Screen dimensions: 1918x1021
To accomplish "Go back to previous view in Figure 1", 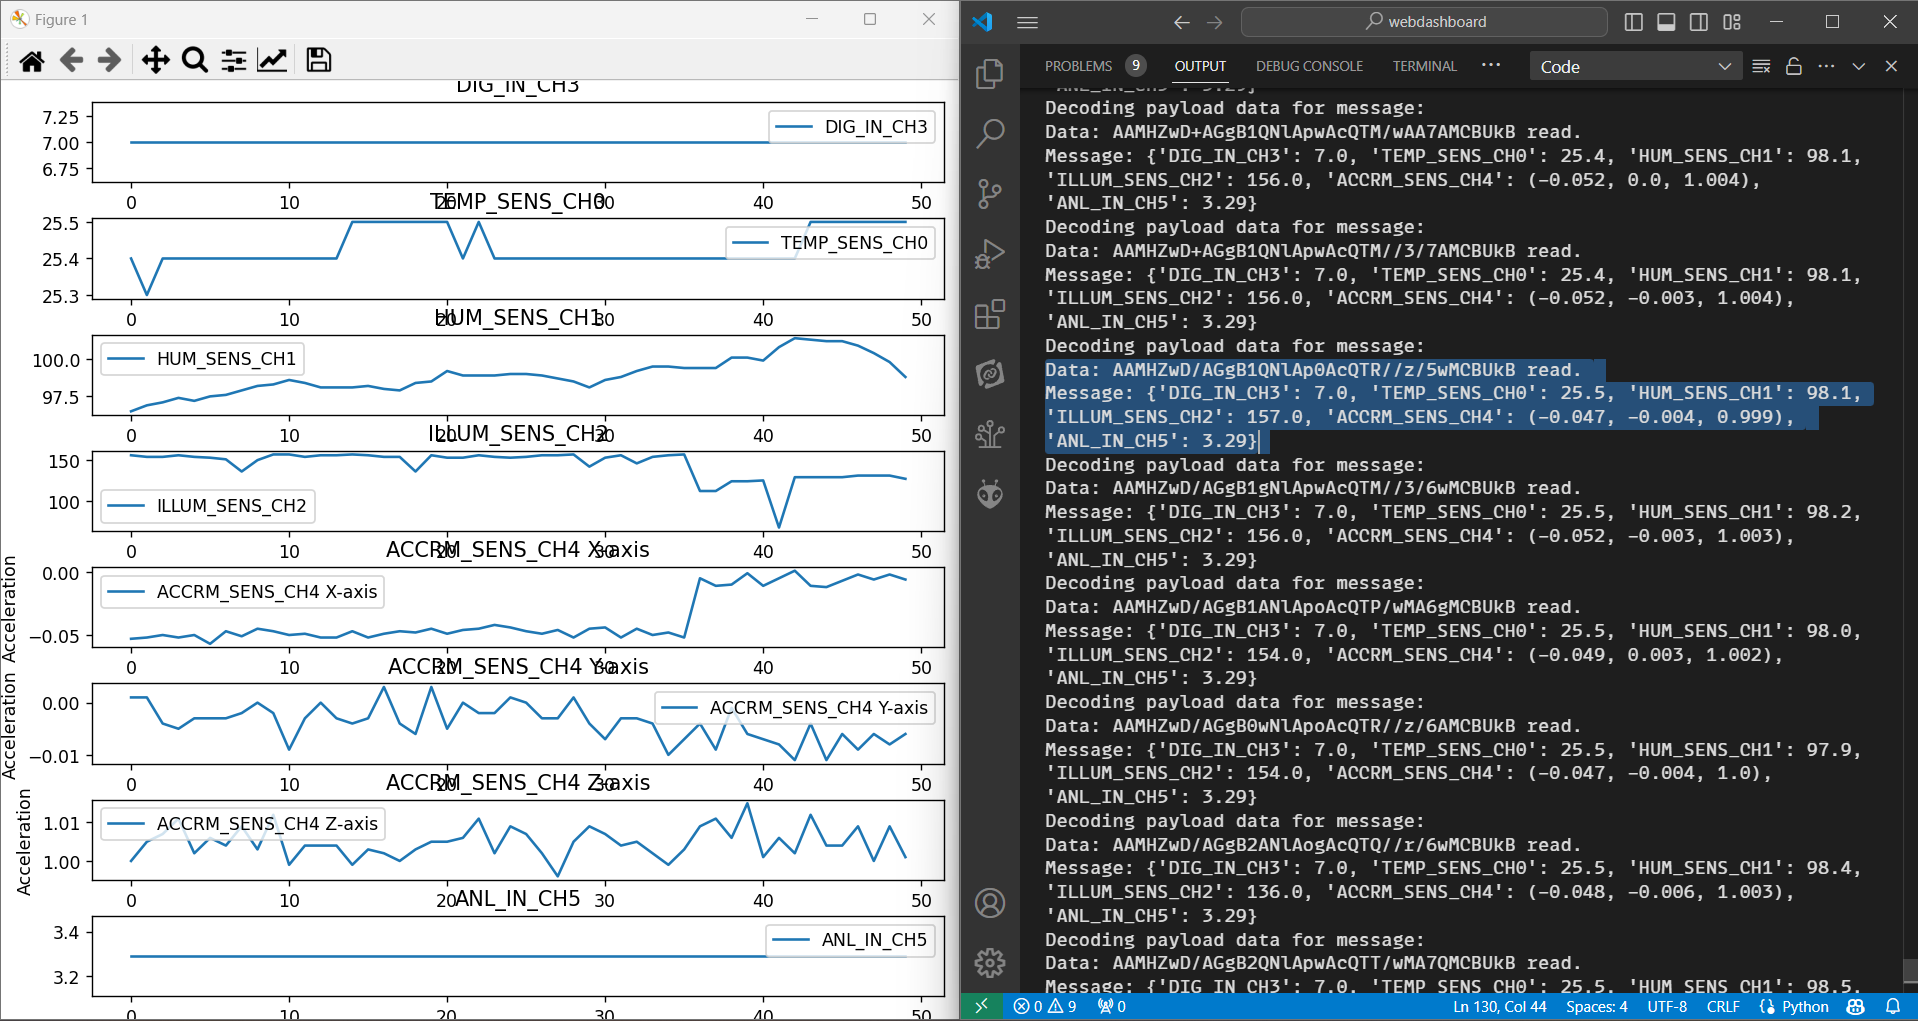I will click(71, 61).
